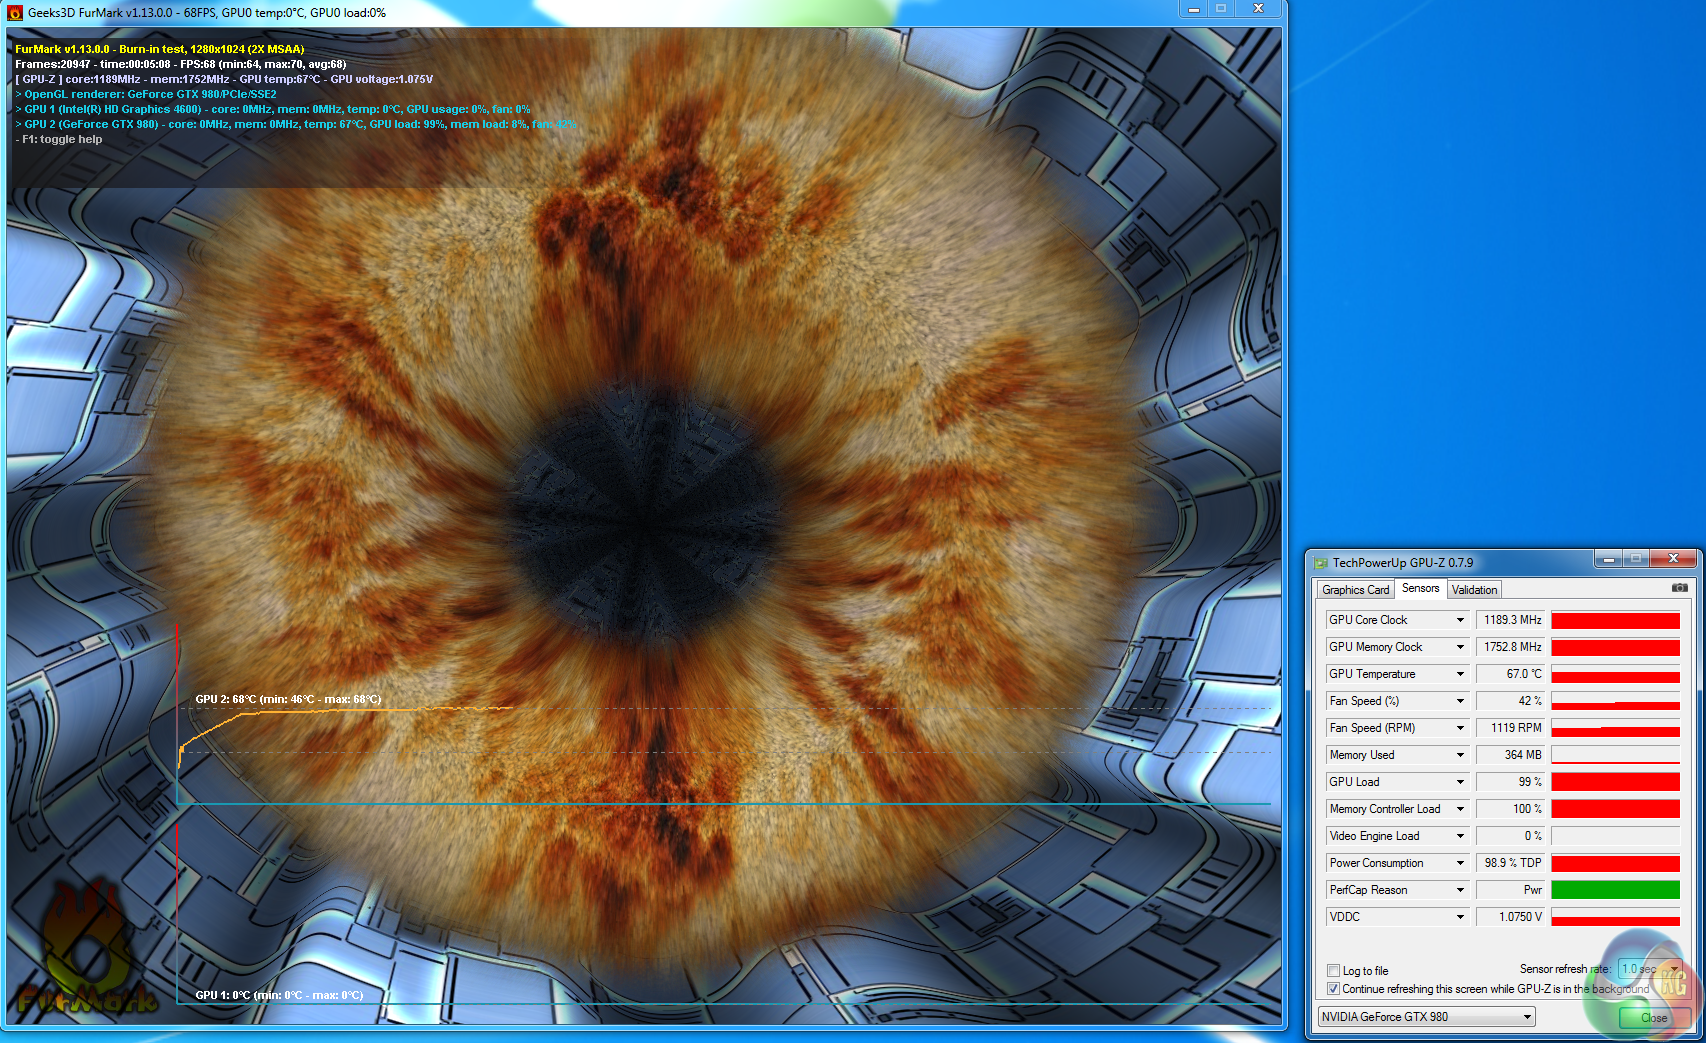This screenshot has height=1043, width=1706.
Task: Click the 1189.3 MHz core clock value
Action: 1511,620
